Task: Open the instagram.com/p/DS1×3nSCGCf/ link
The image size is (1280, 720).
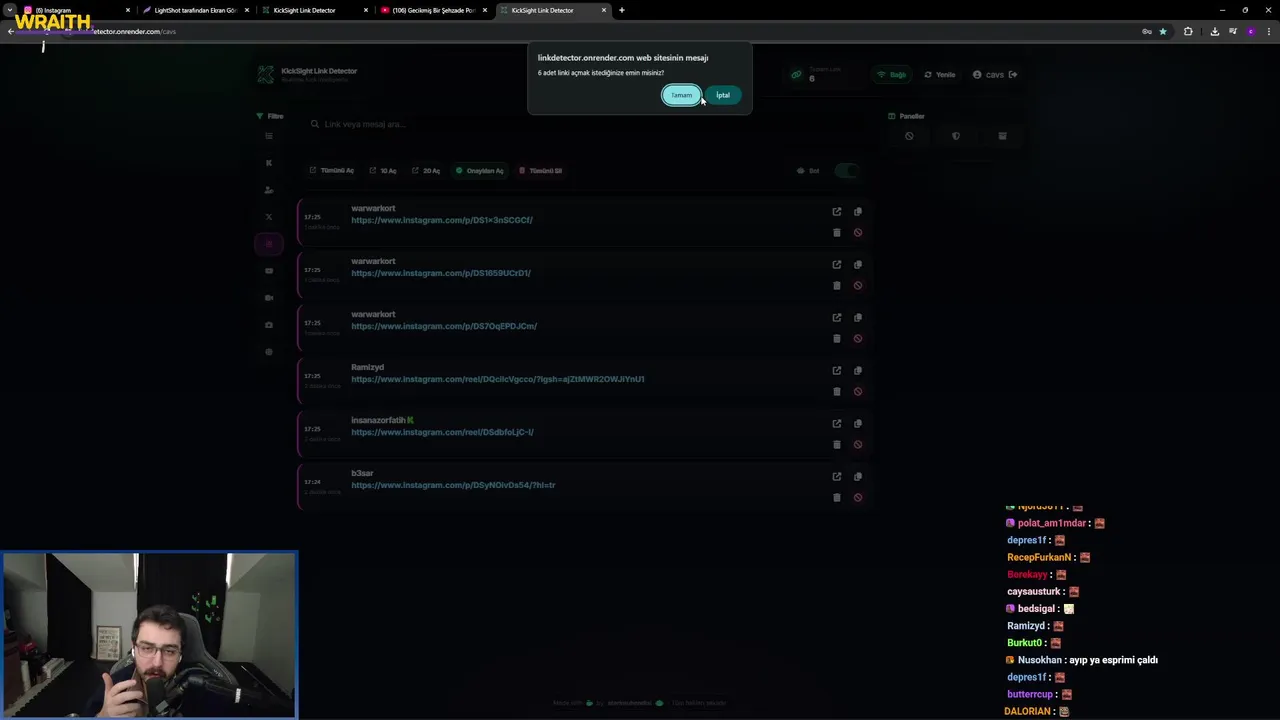Action: coord(442,220)
